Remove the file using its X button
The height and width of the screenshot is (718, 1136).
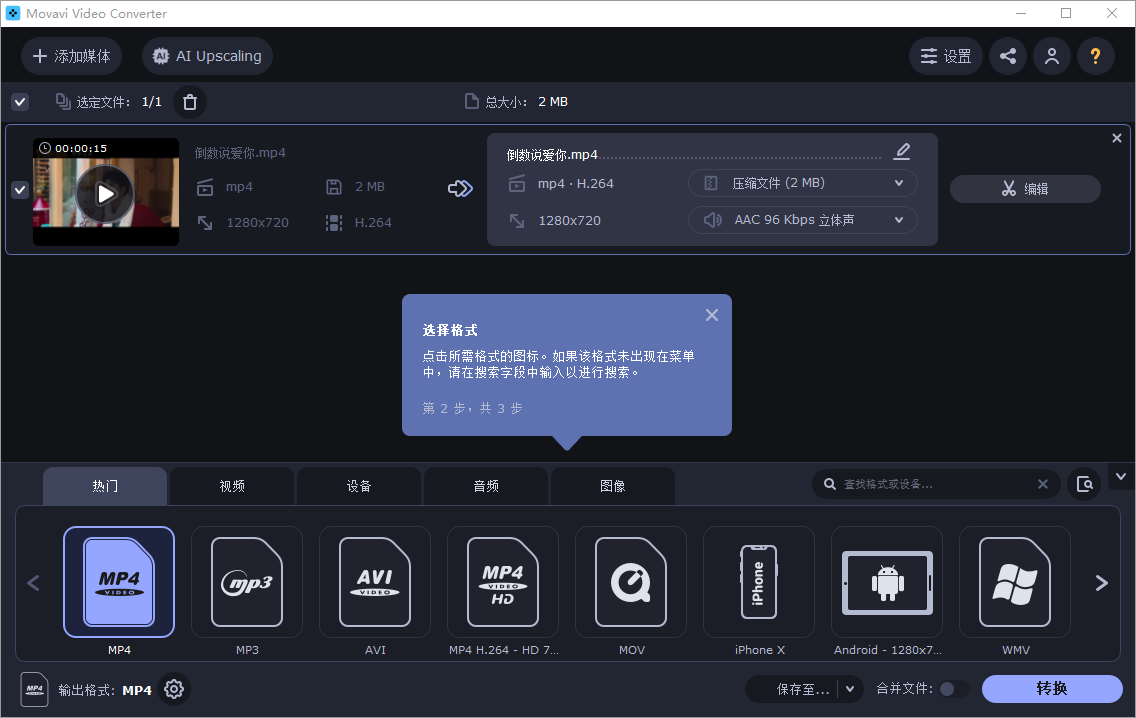click(x=1116, y=138)
